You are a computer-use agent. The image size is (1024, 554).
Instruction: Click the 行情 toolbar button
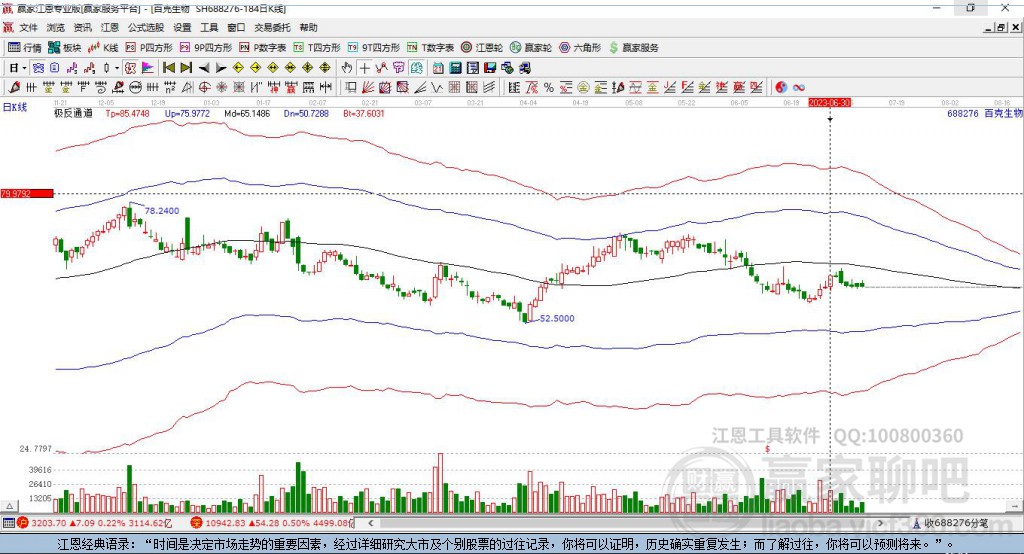[25, 48]
